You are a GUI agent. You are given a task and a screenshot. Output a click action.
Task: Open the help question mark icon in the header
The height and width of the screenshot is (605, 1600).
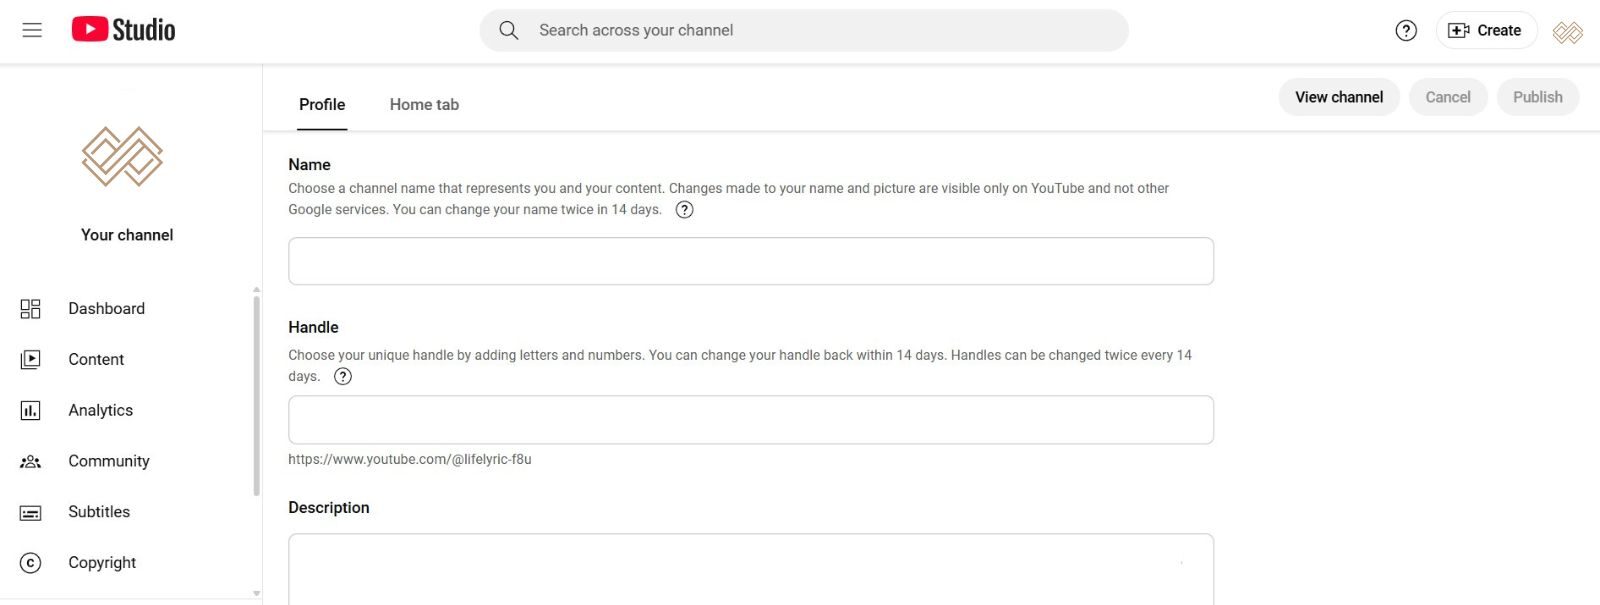1406,30
